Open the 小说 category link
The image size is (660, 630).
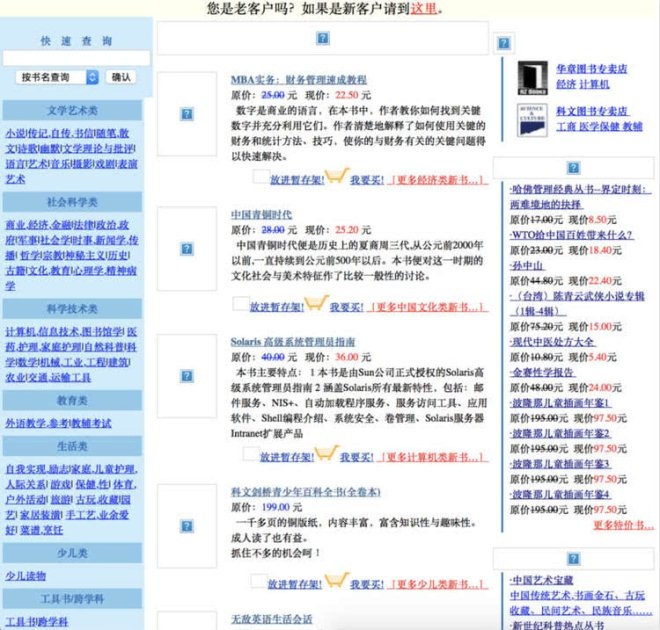[x=14, y=133]
